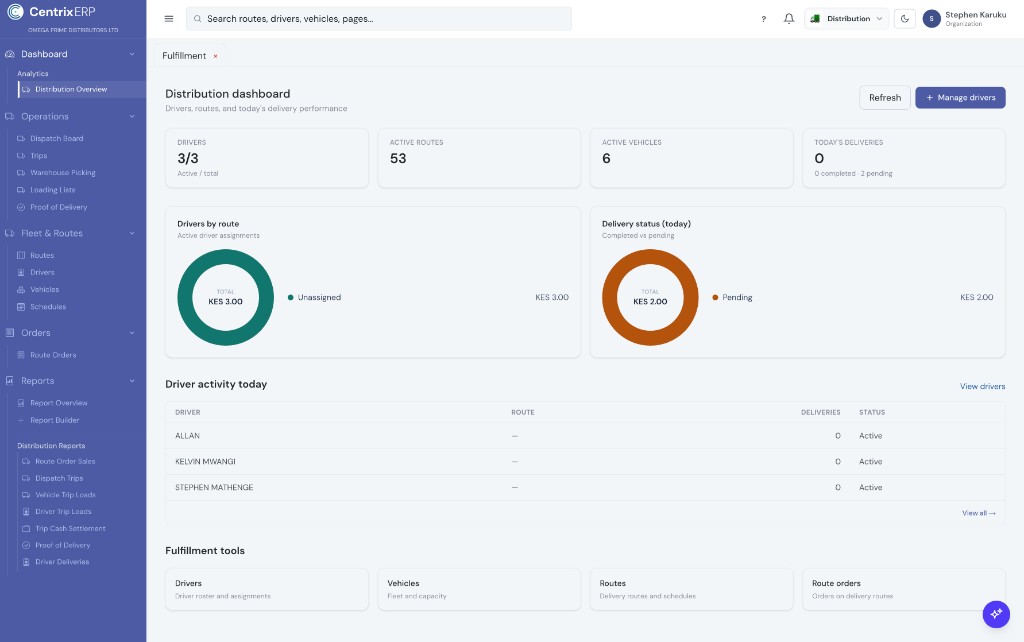This screenshot has height=642, width=1024.
Task: Click the Drivers sidebar icon
Action: pyautogui.click(x=21, y=272)
